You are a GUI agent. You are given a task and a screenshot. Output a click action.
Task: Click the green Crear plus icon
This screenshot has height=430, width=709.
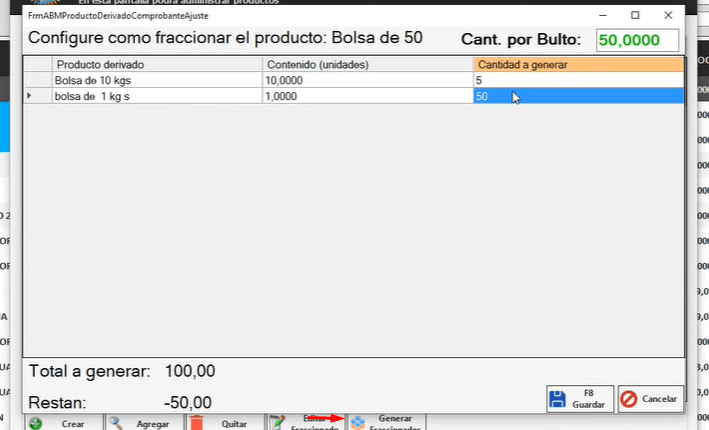(35, 423)
